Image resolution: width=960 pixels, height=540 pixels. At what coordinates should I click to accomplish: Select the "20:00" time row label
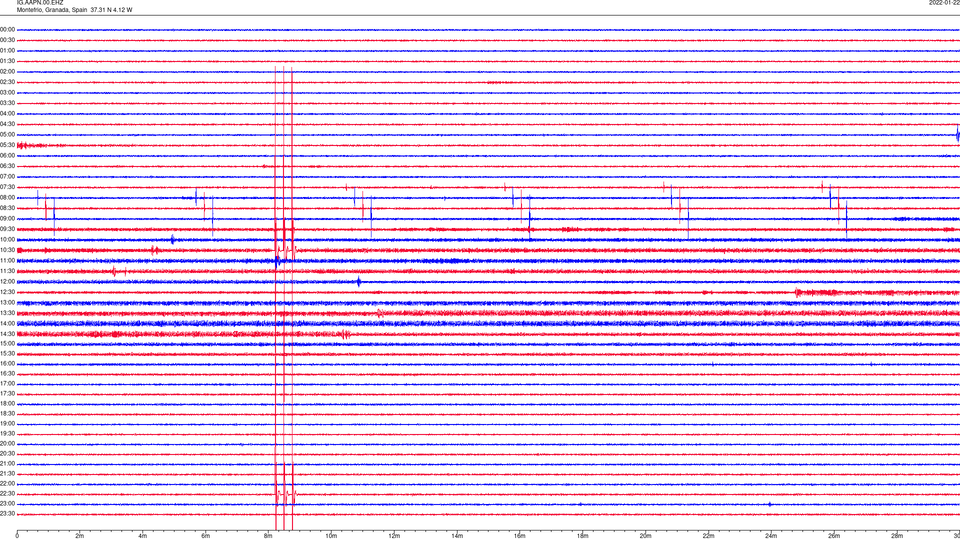click(7, 444)
